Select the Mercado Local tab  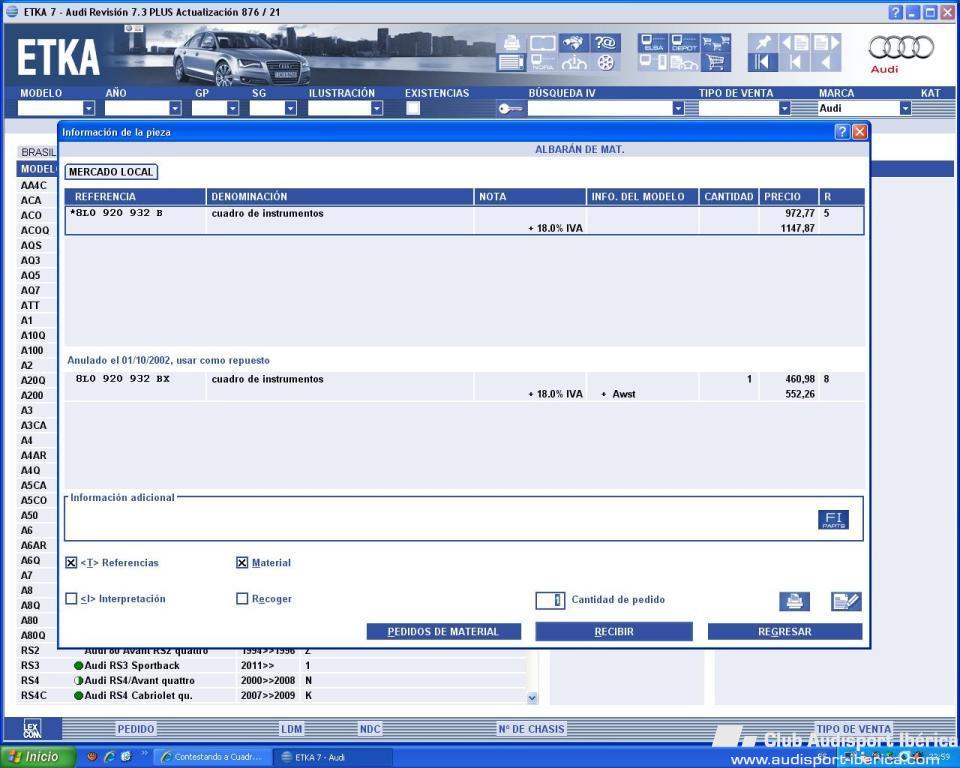pos(111,172)
